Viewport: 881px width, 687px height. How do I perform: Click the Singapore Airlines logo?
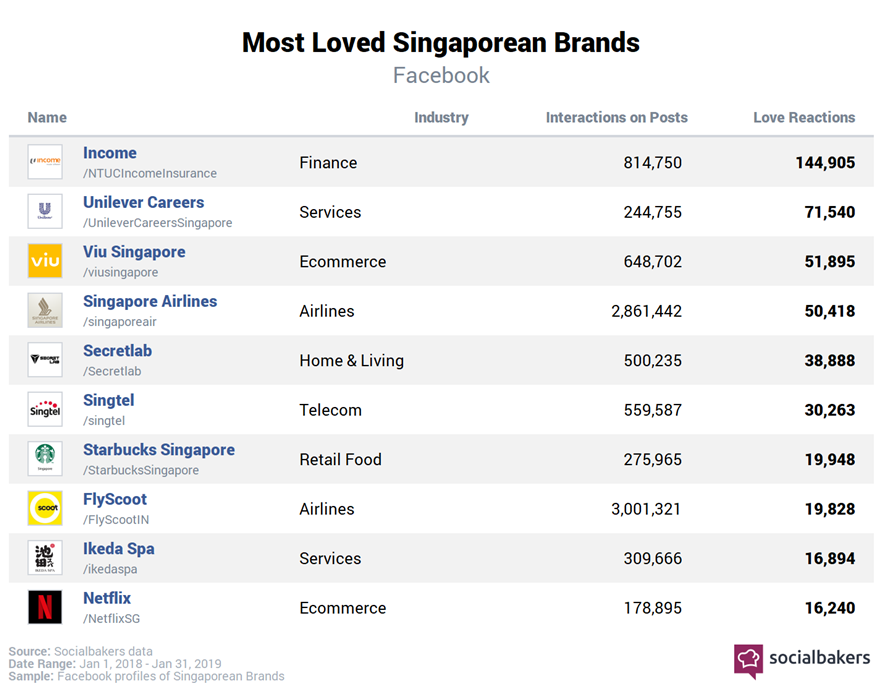pyautogui.click(x=45, y=310)
